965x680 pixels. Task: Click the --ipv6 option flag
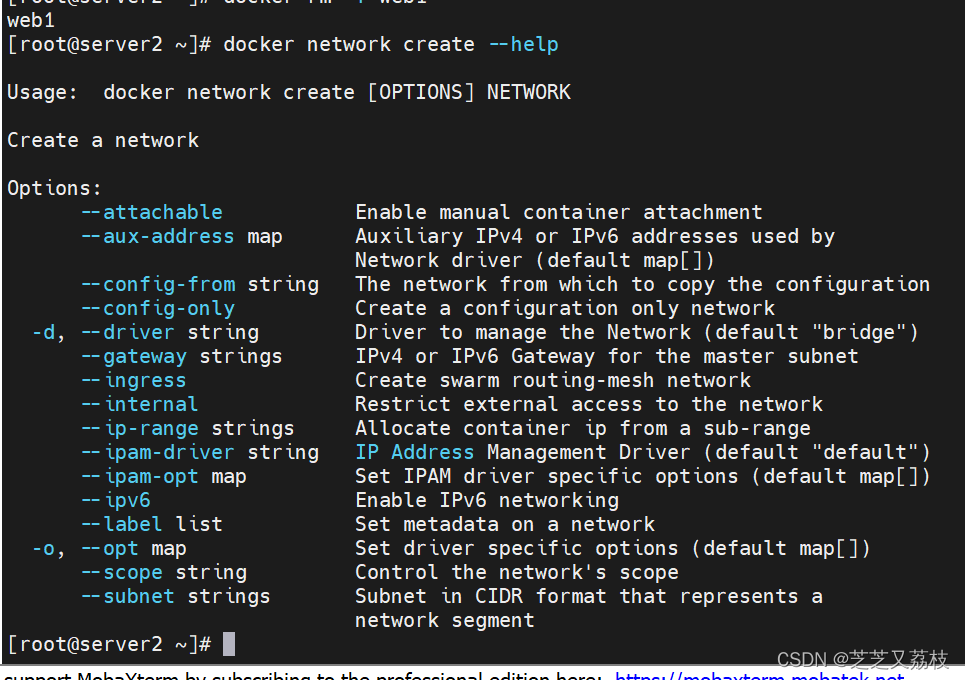pyautogui.click(x=115, y=500)
